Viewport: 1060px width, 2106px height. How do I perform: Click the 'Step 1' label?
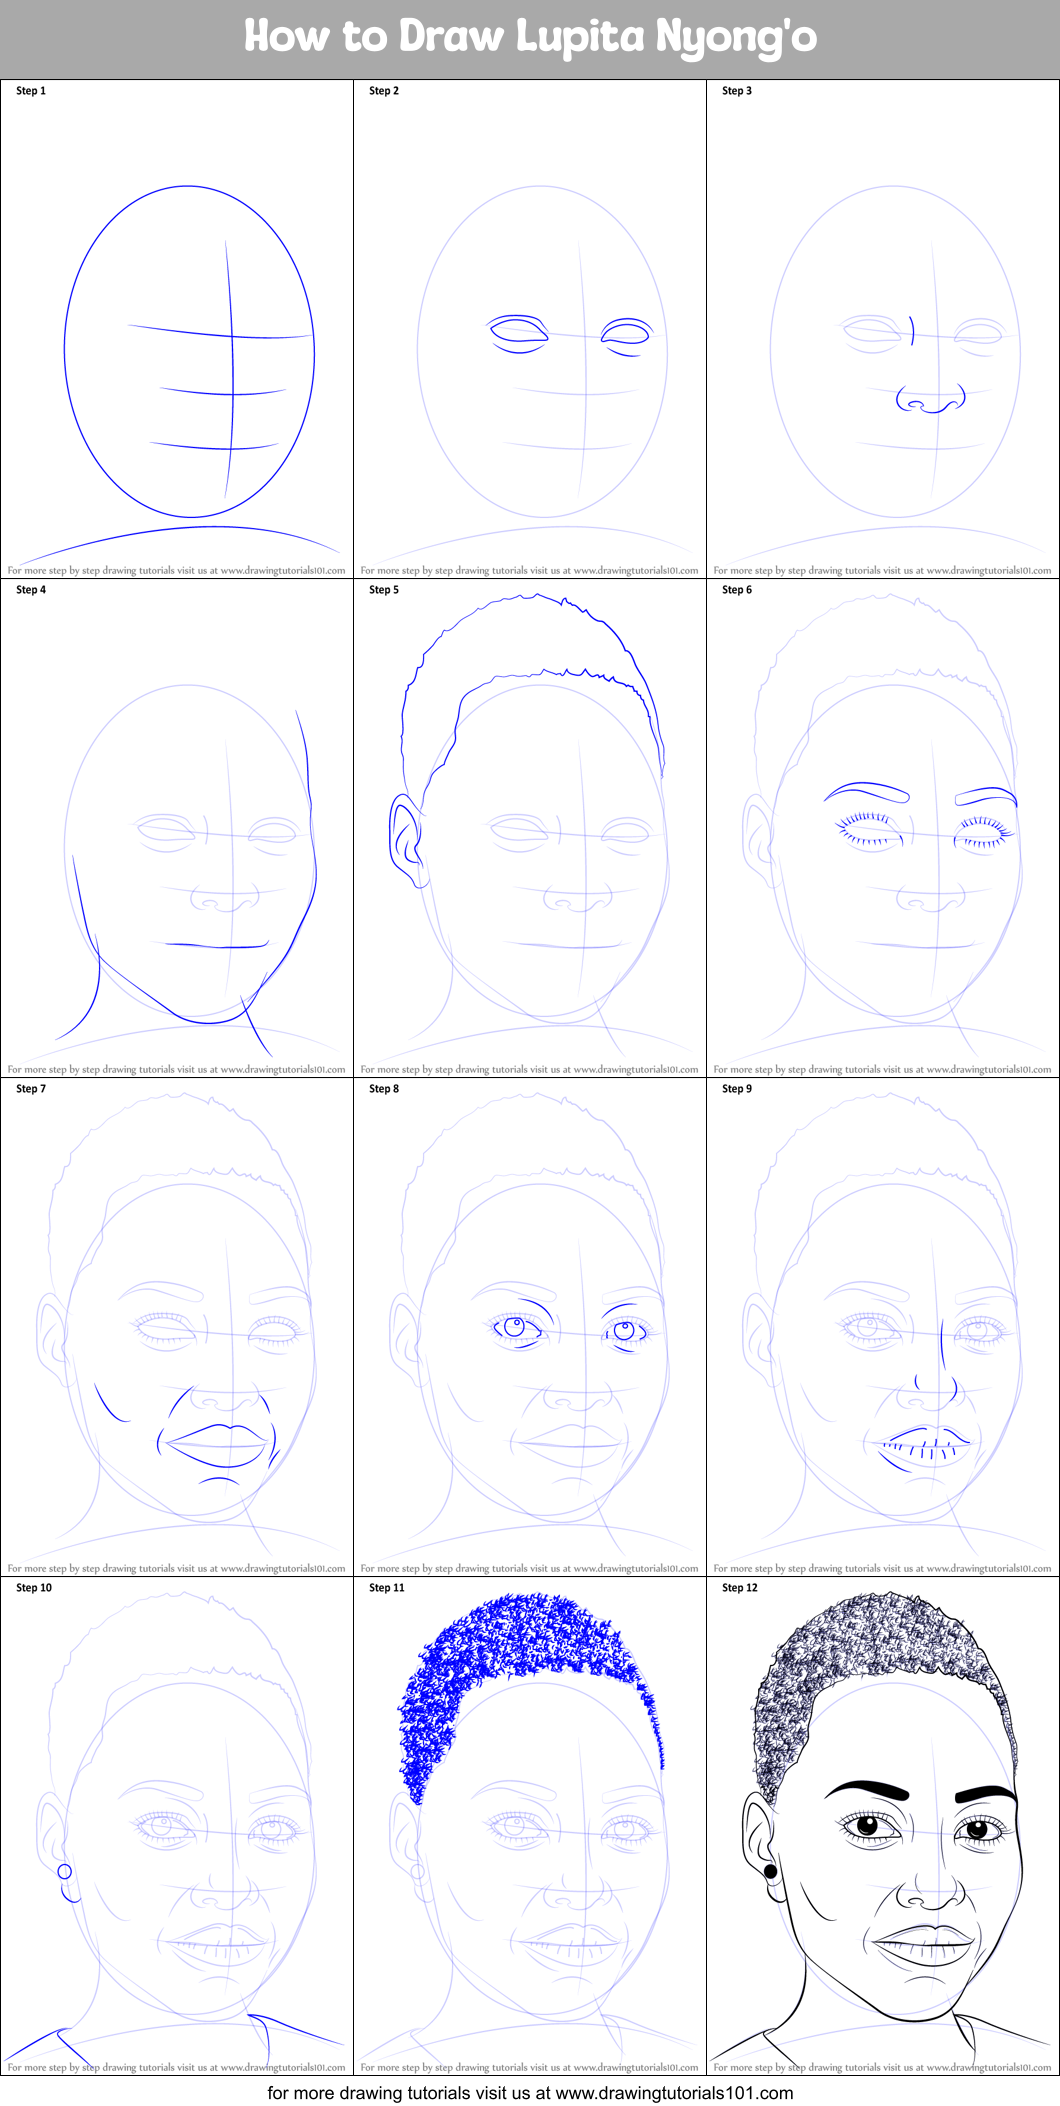[31, 91]
